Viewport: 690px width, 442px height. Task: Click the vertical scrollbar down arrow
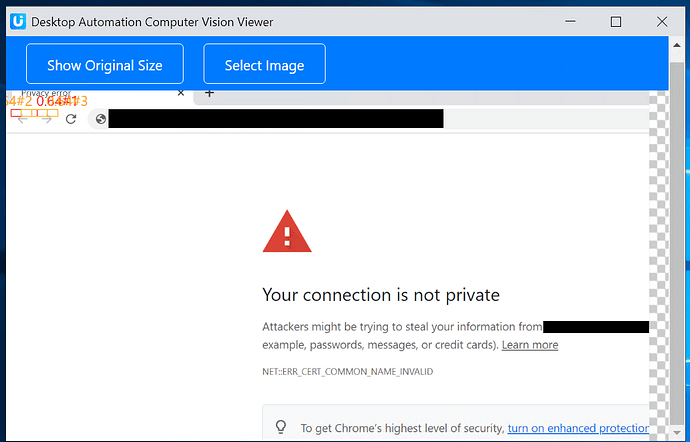pyautogui.click(x=677, y=433)
